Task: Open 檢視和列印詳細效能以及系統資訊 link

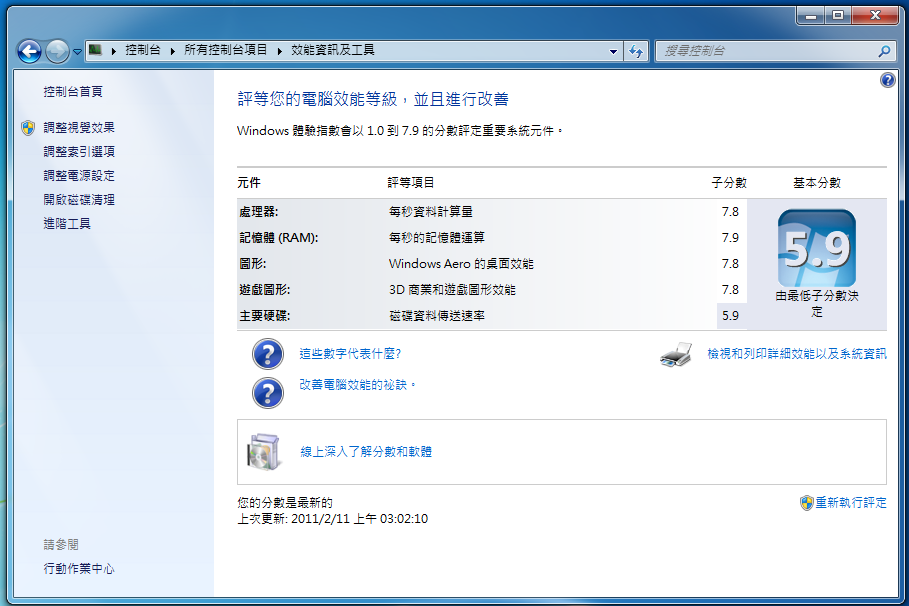Action: pos(797,354)
